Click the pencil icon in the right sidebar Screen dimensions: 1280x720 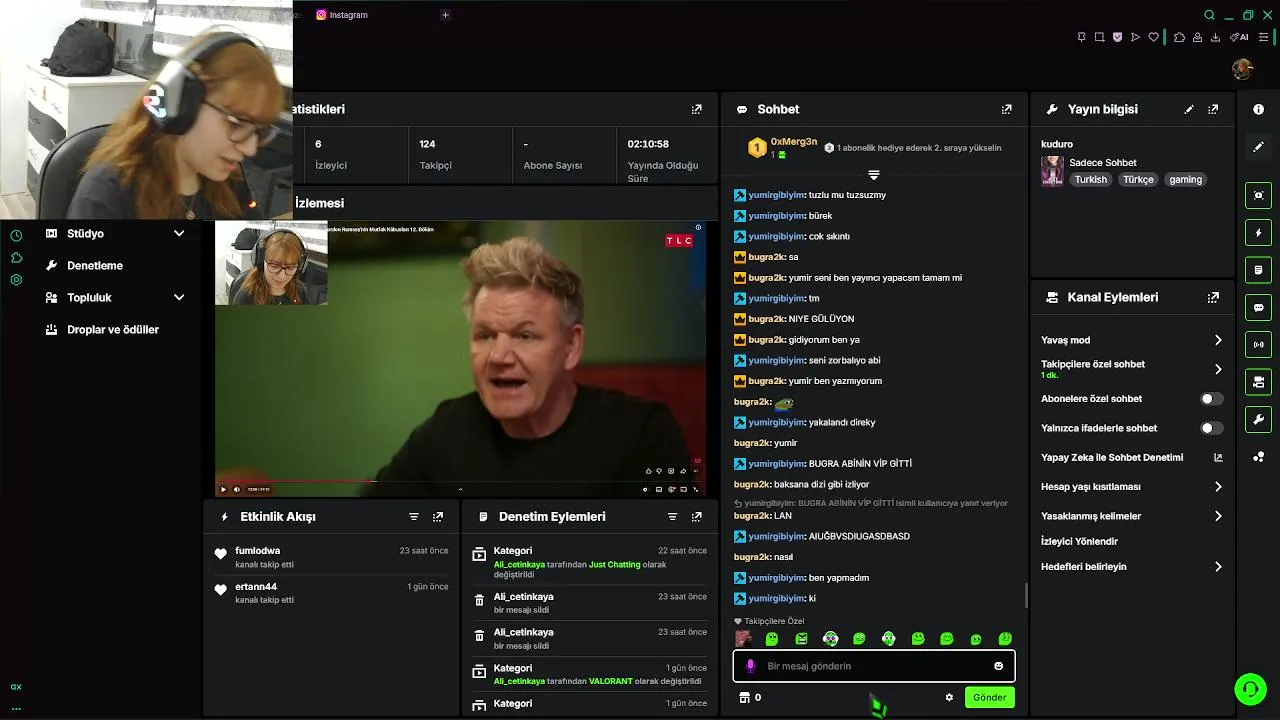click(1259, 146)
